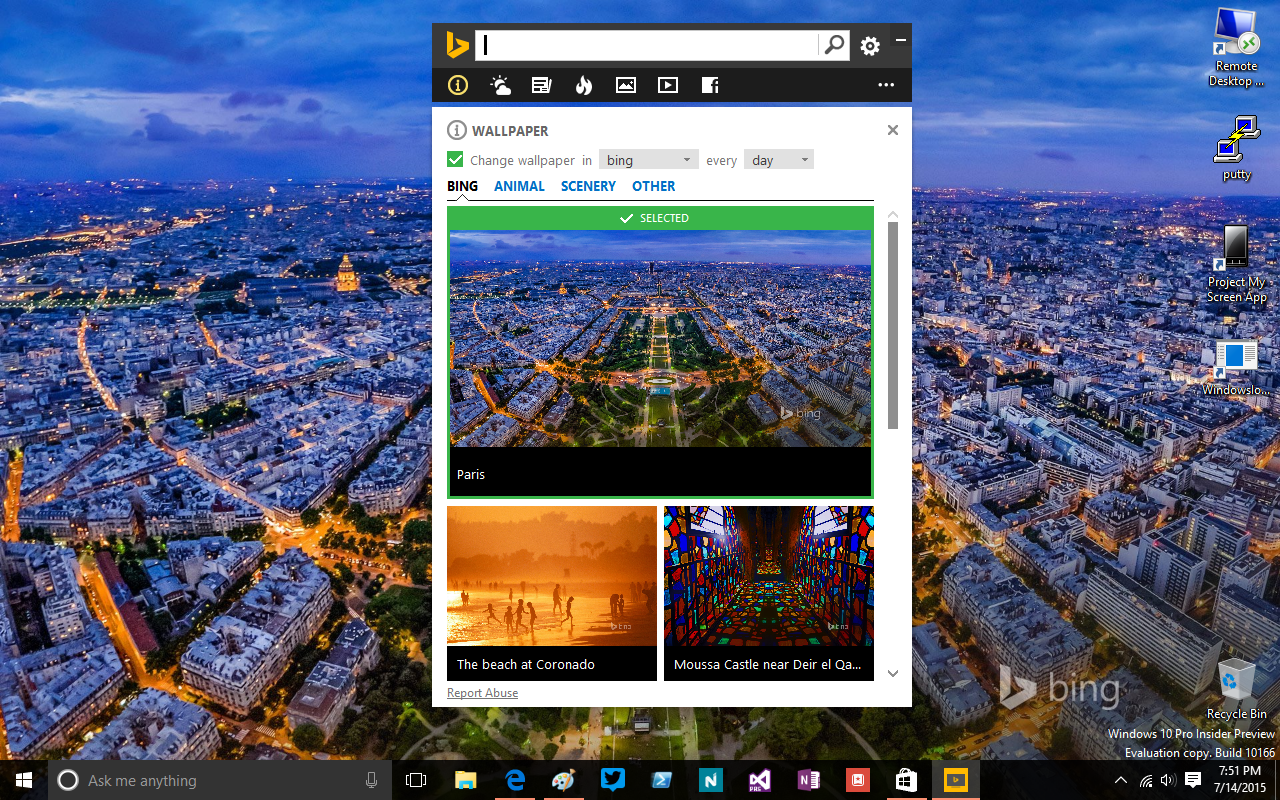
Task: Click the wallpaper list scroll up arrow
Action: point(893,214)
